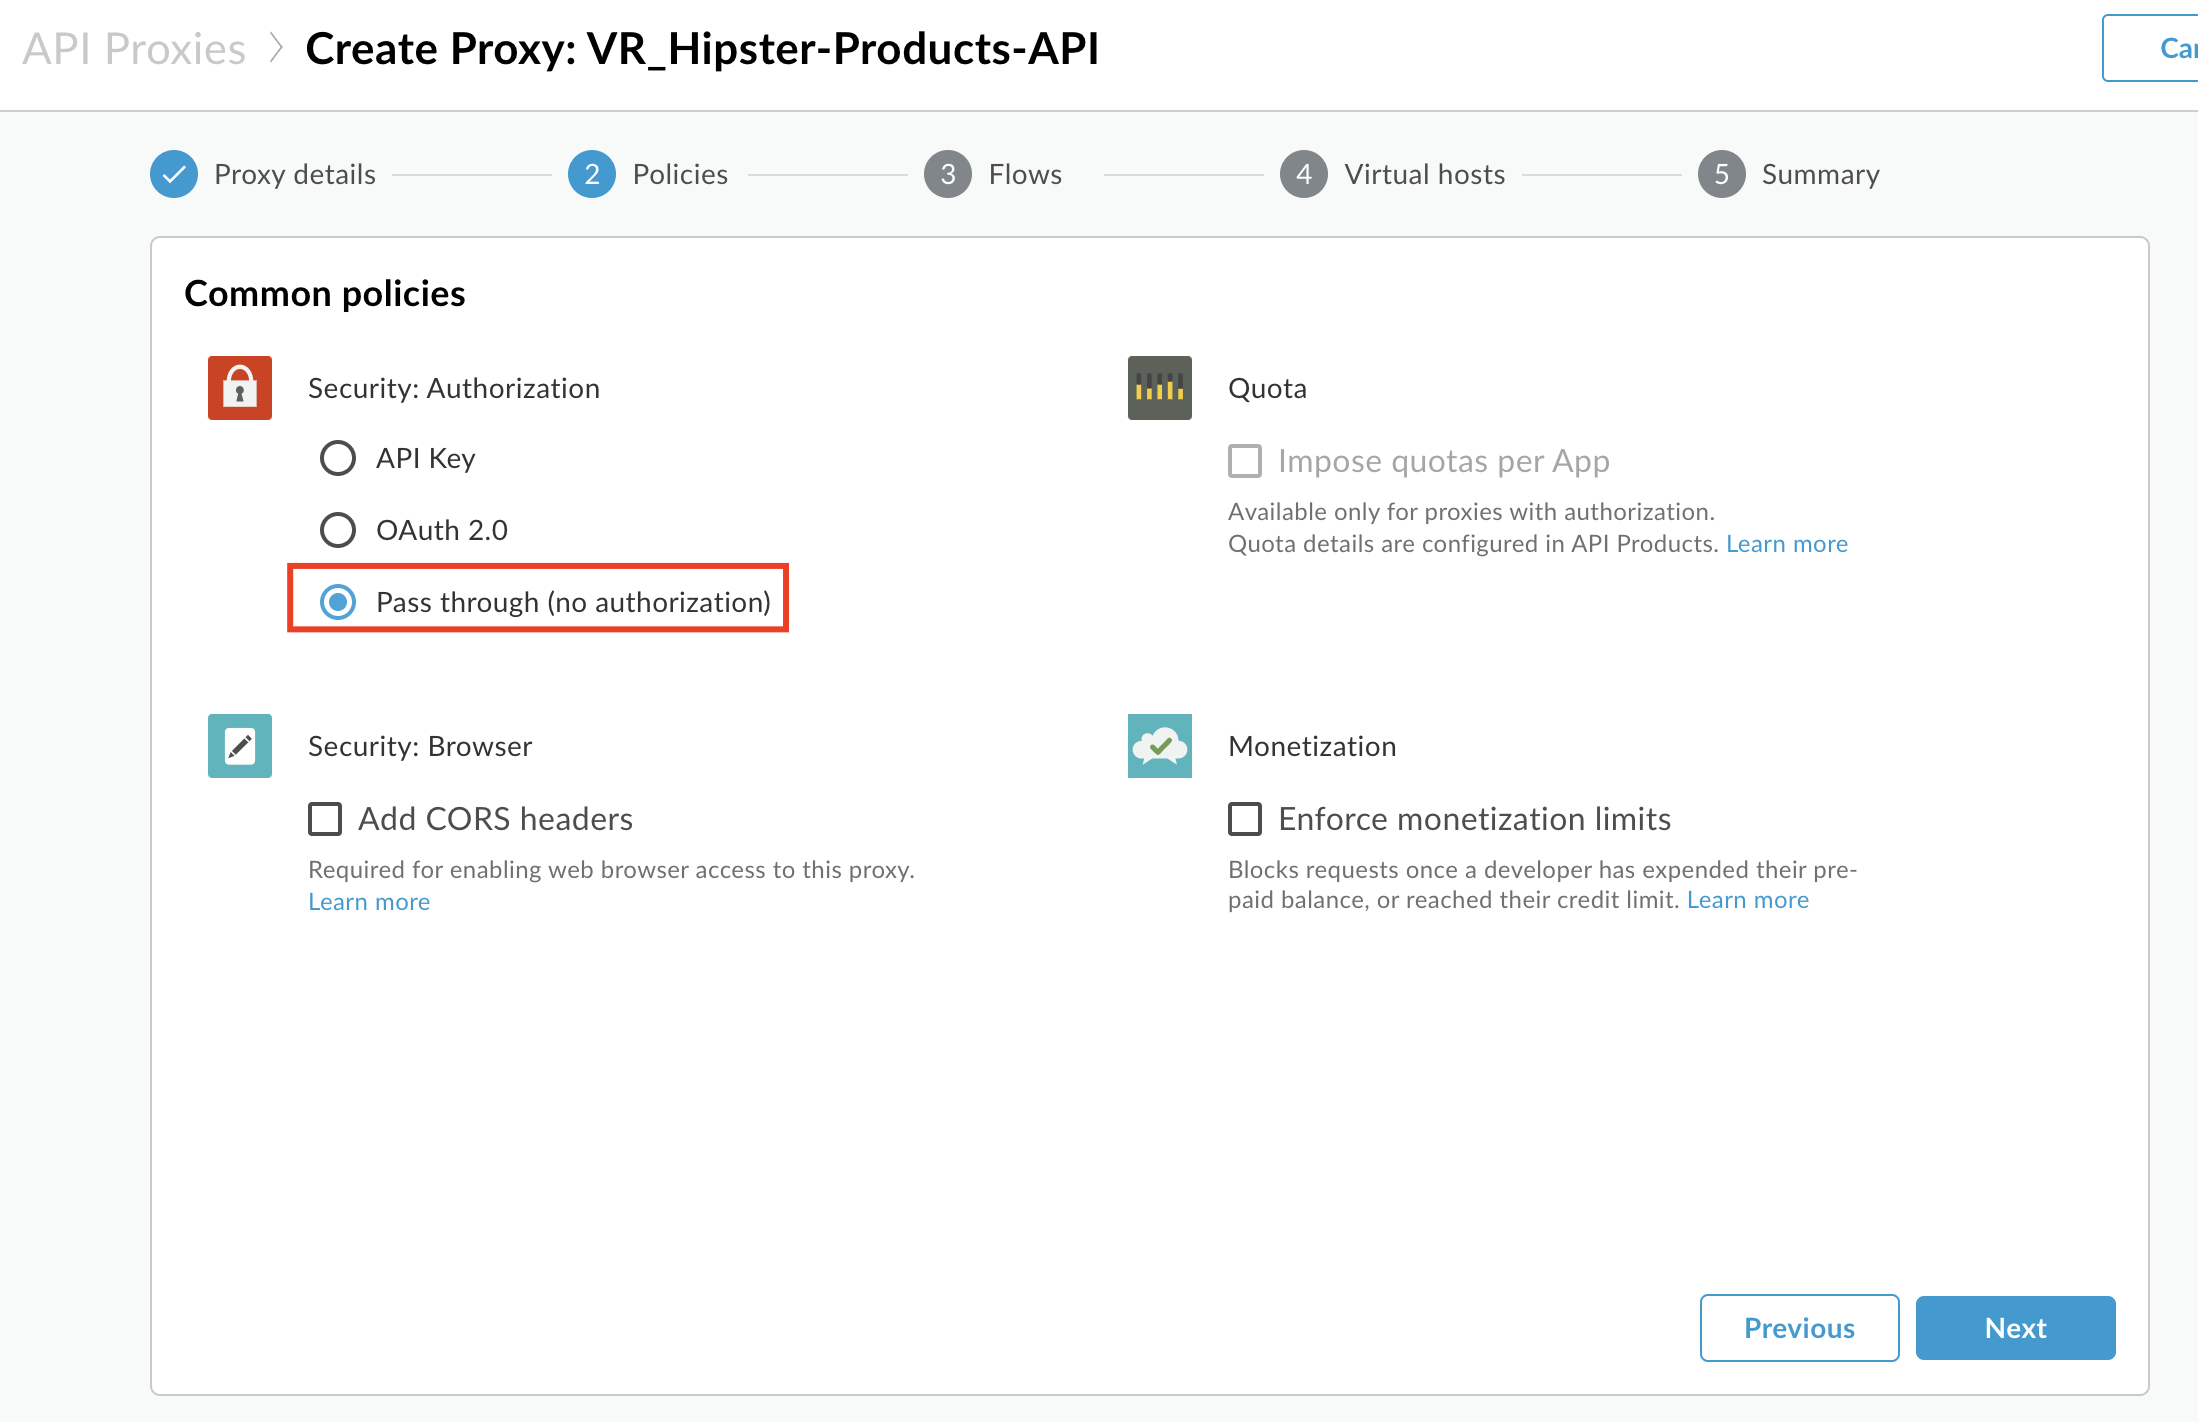Viewport: 2198px width, 1422px height.
Task: Click the breadcrumb chevron after API Proxies
Action: 277,48
